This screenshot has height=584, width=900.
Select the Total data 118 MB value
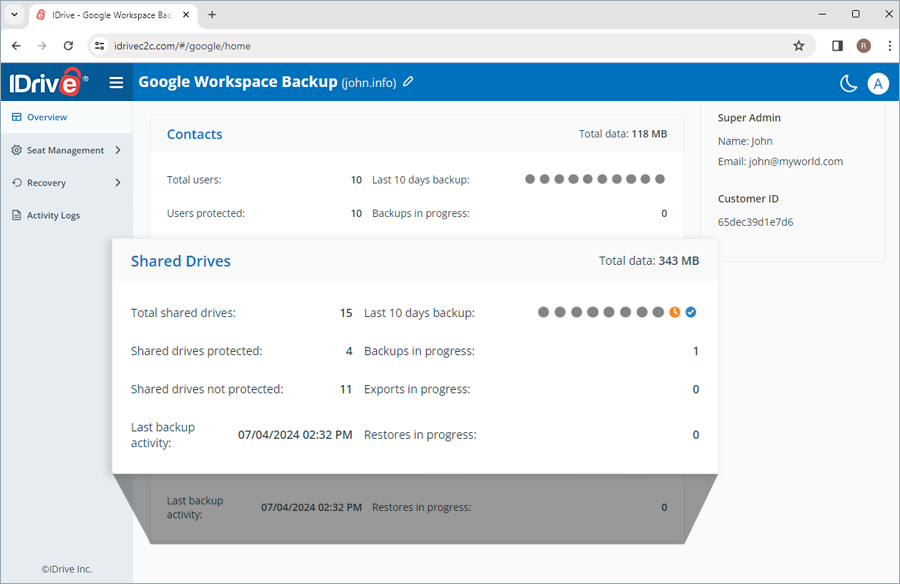(649, 134)
